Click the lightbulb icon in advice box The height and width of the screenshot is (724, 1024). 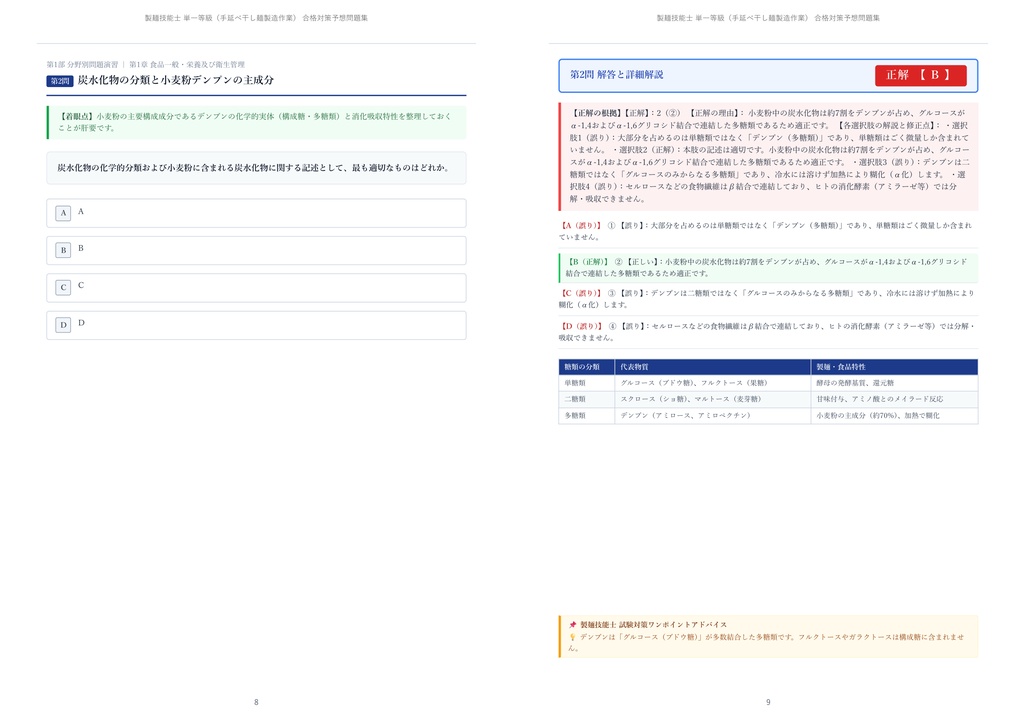coord(573,637)
